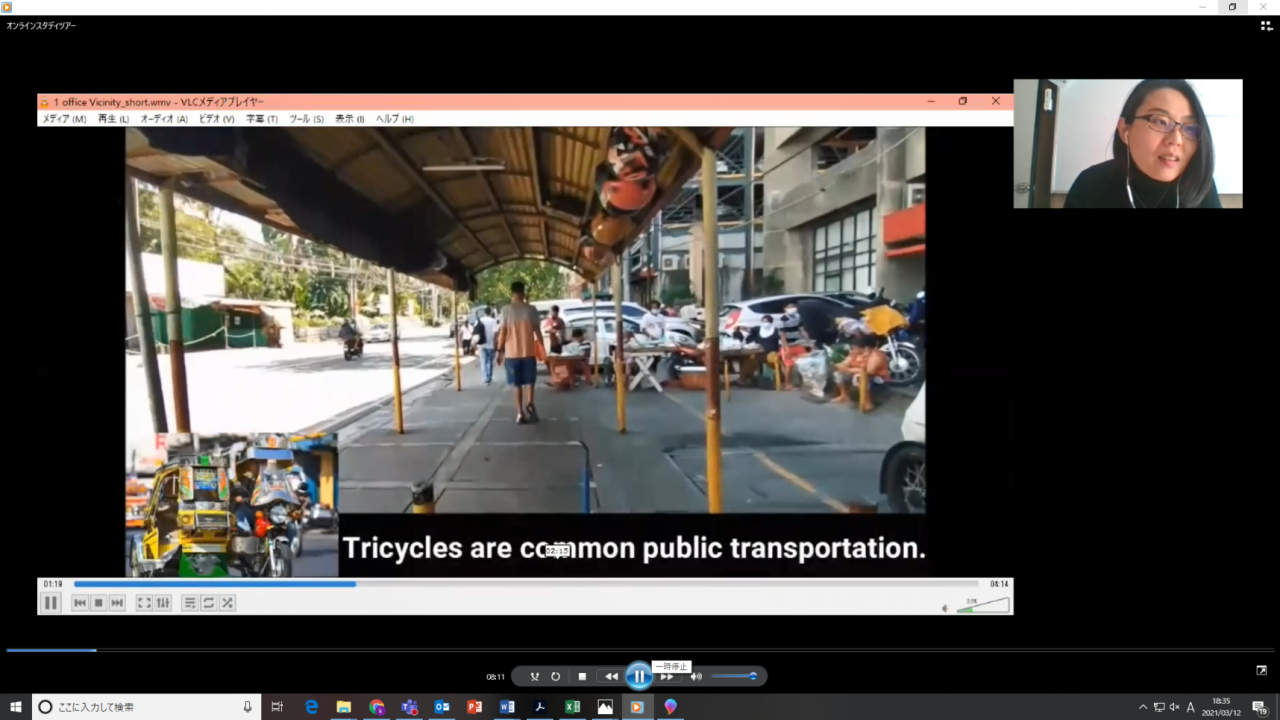Open the メディア (M) menu in VLC
This screenshot has width=1280, height=720.
pyautogui.click(x=64, y=119)
